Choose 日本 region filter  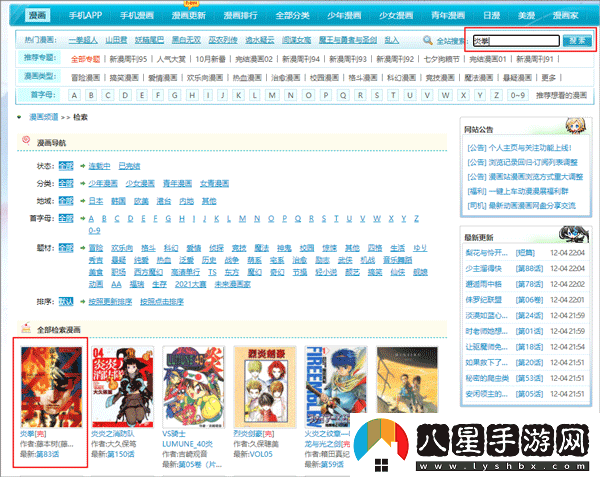click(x=96, y=200)
